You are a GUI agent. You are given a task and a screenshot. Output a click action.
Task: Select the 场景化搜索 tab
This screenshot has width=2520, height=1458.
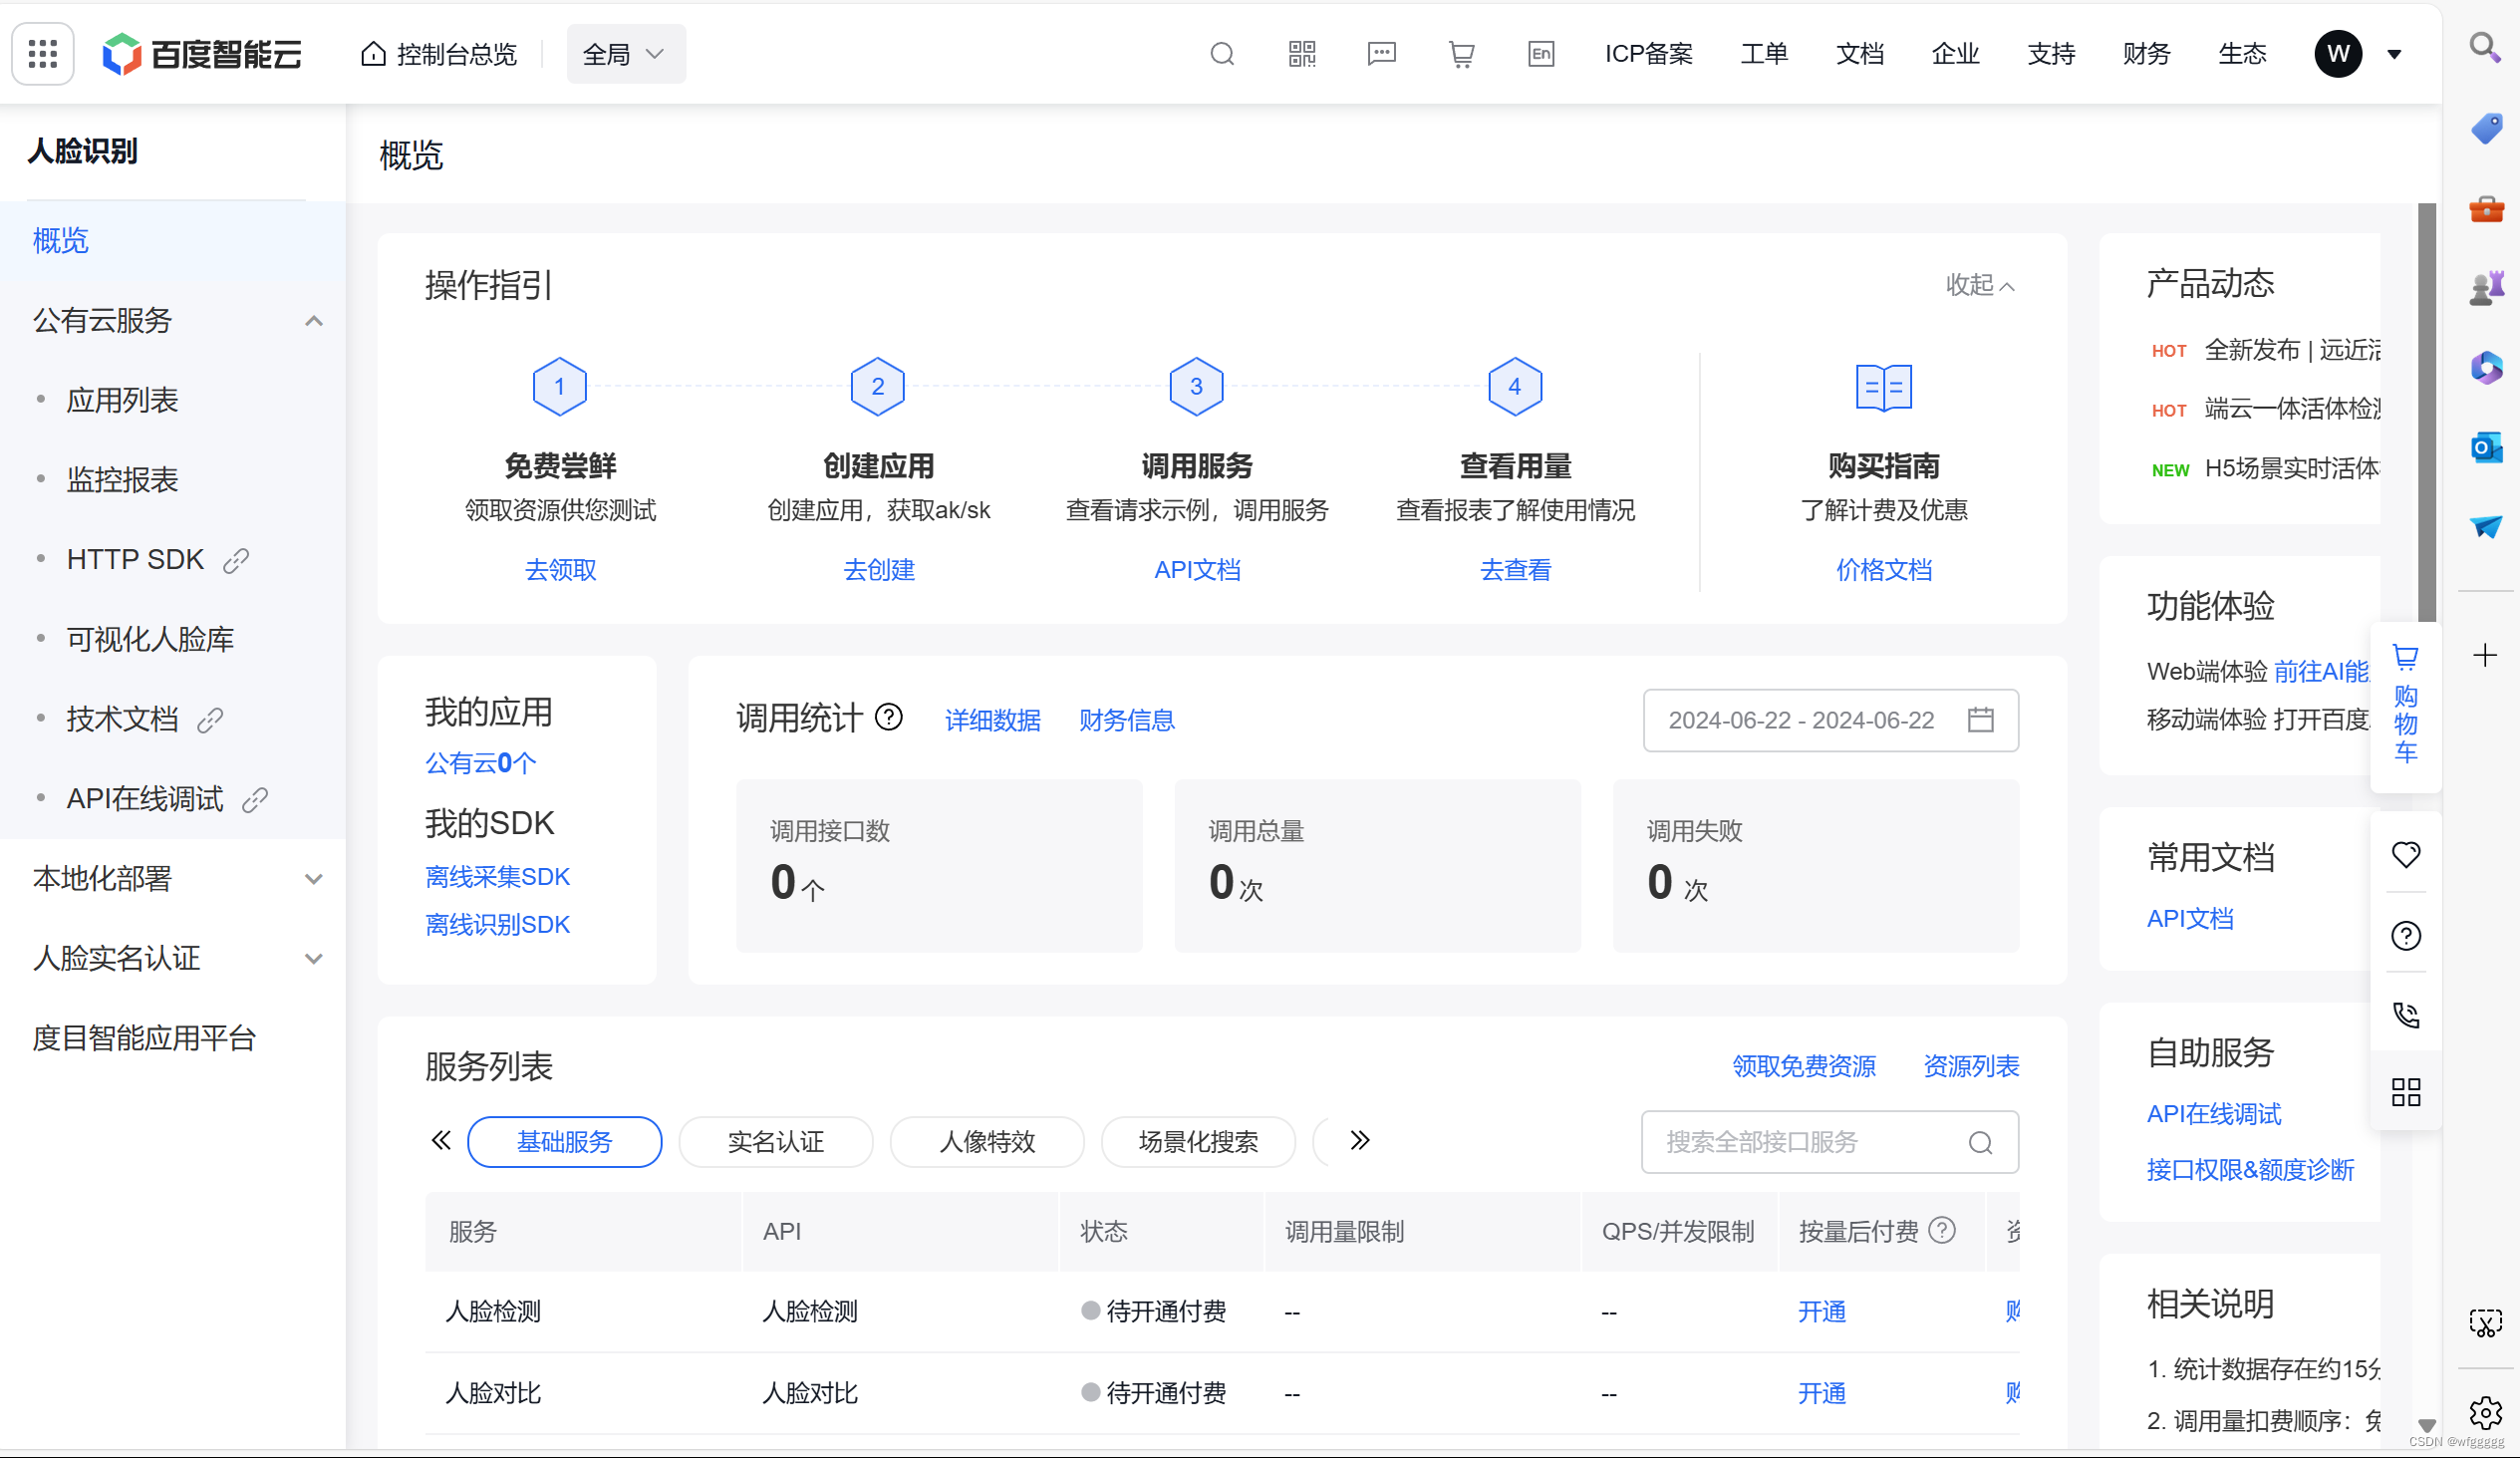[1198, 1142]
